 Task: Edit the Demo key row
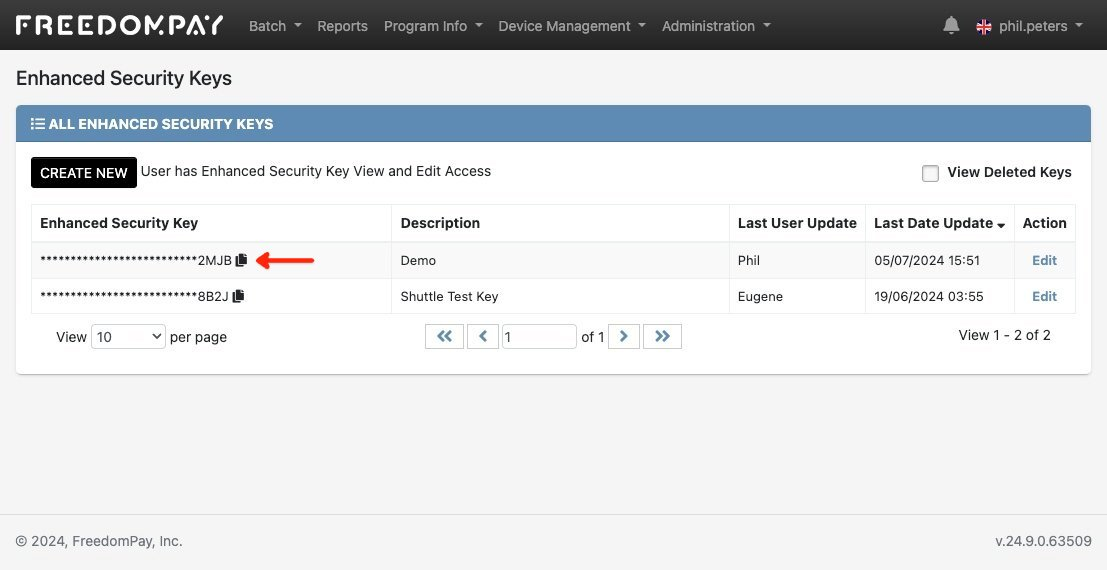(x=1044, y=260)
